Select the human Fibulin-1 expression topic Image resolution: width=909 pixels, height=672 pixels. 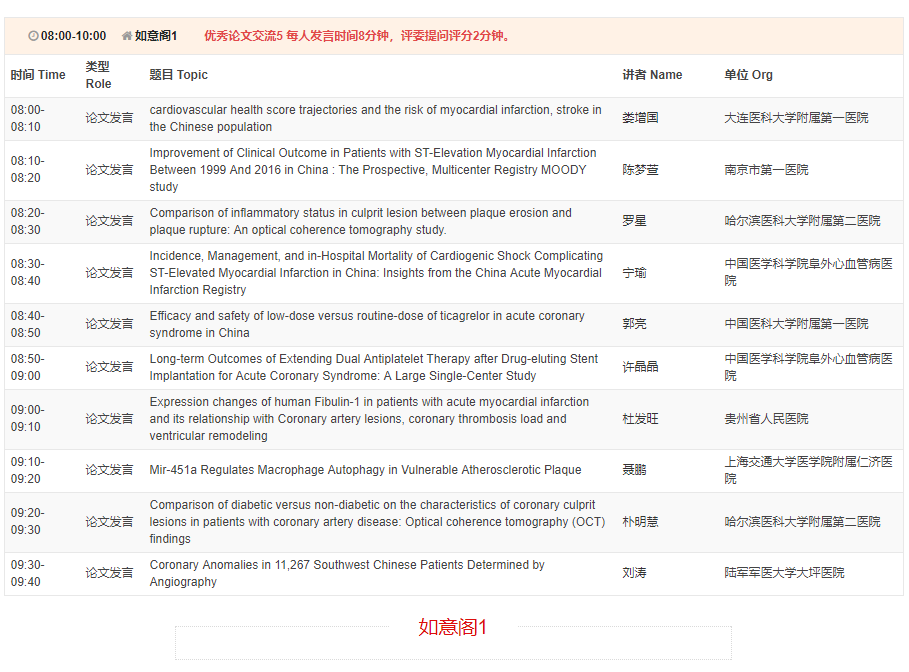click(x=369, y=419)
